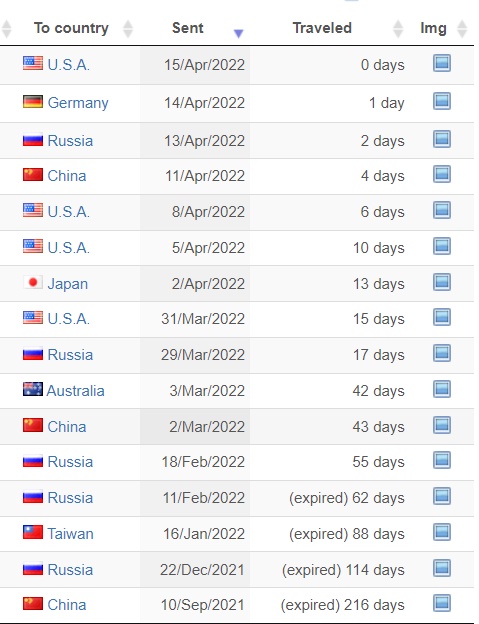Click the Traveled column header

click(x=322, y=28)
